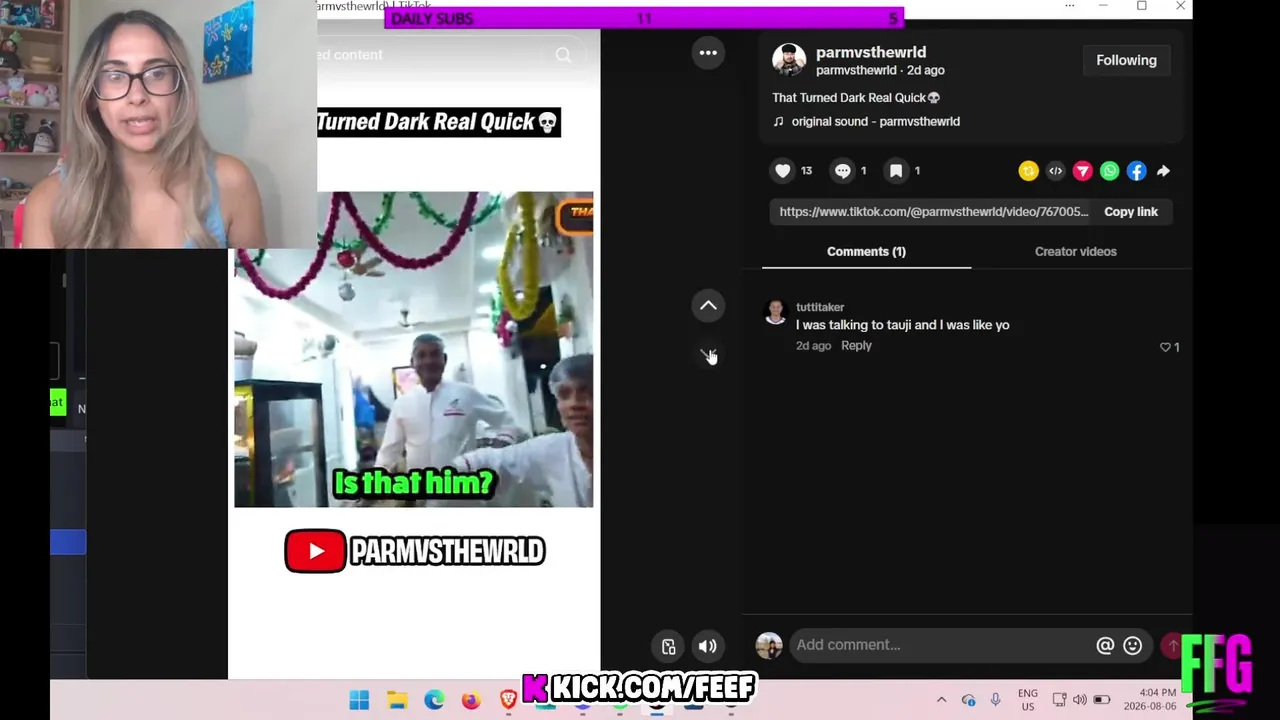Send to friends with the red paper-plane icon
This screenshot has width=1280, height=720.
[1082, 171]
